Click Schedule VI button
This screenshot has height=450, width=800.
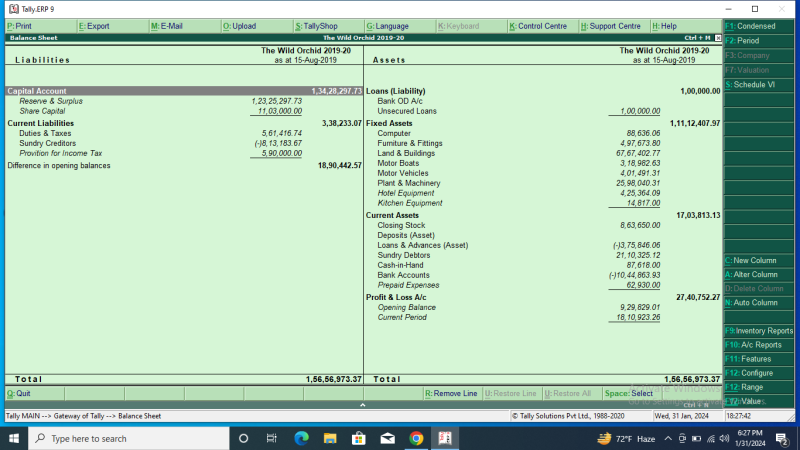759,85
